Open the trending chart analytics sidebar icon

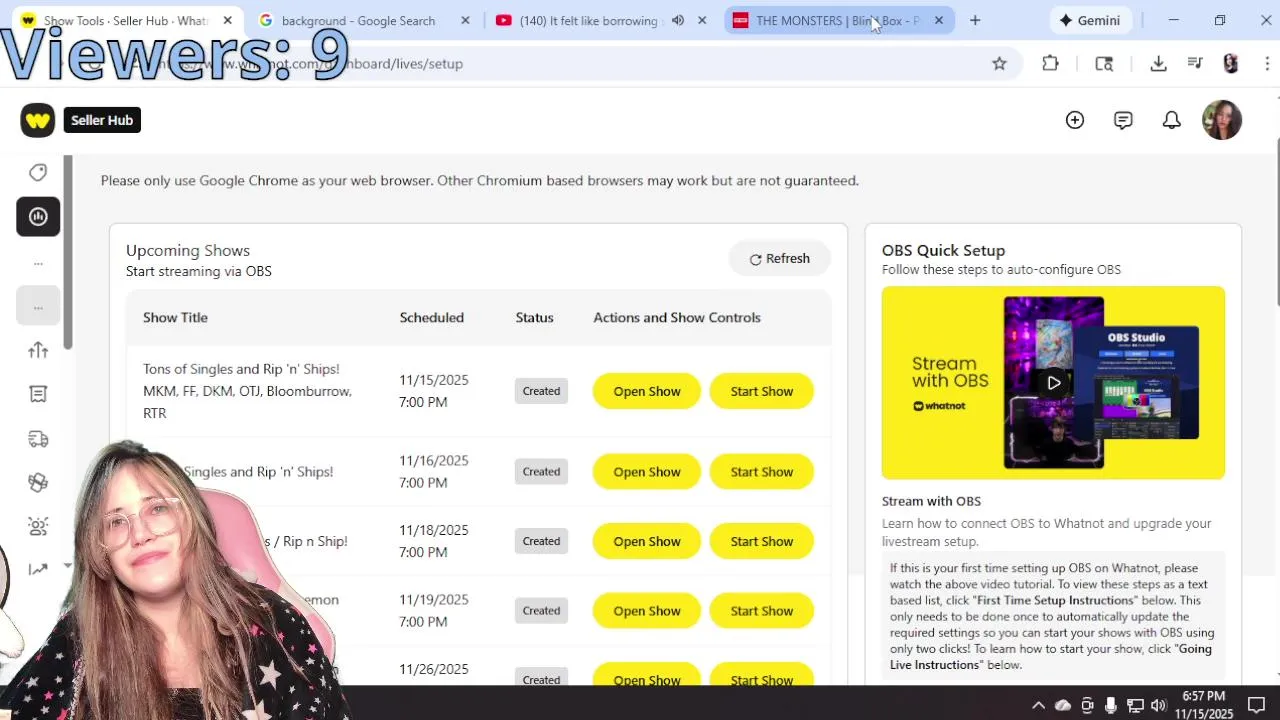pos(38,570)
